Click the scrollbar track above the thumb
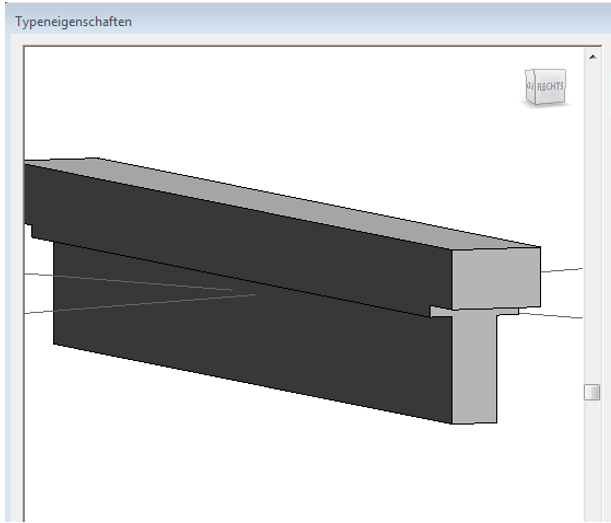Image resolution: width=611 pixels, height=523 pixels. point(592,220)
